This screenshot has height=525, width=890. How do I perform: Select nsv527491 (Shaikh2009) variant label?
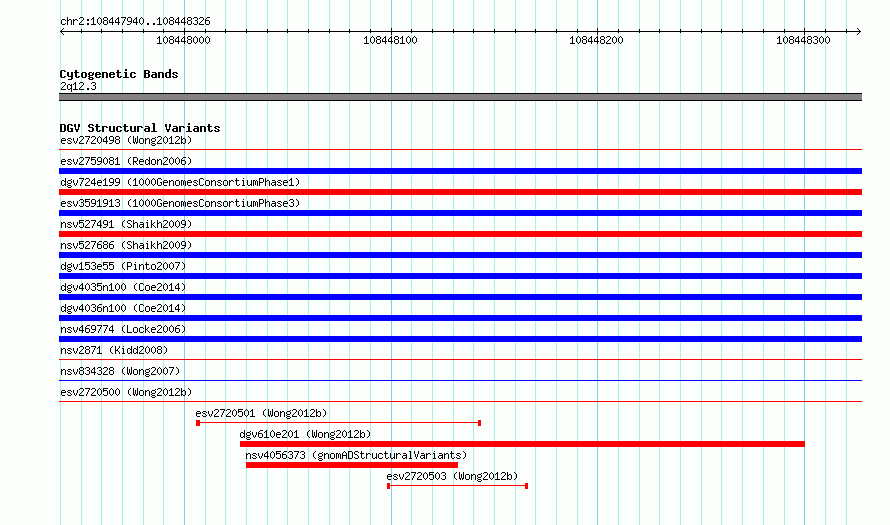click(x=126, y=224)
